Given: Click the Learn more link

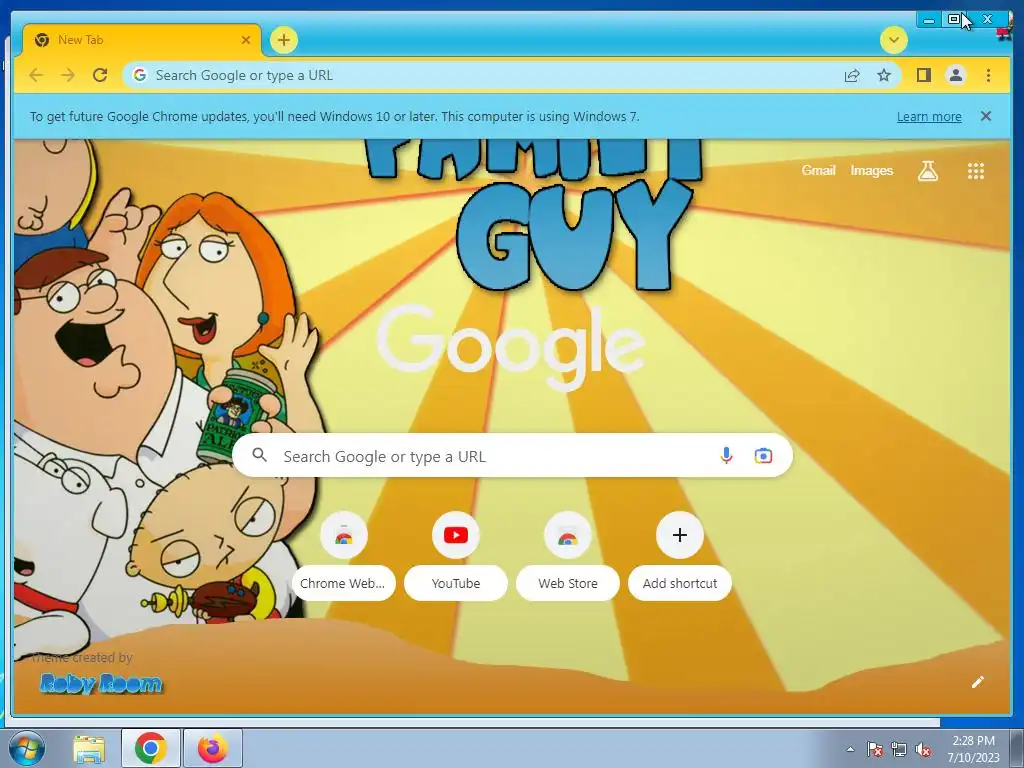Looking at the screenshot, I should pos(929,116).
